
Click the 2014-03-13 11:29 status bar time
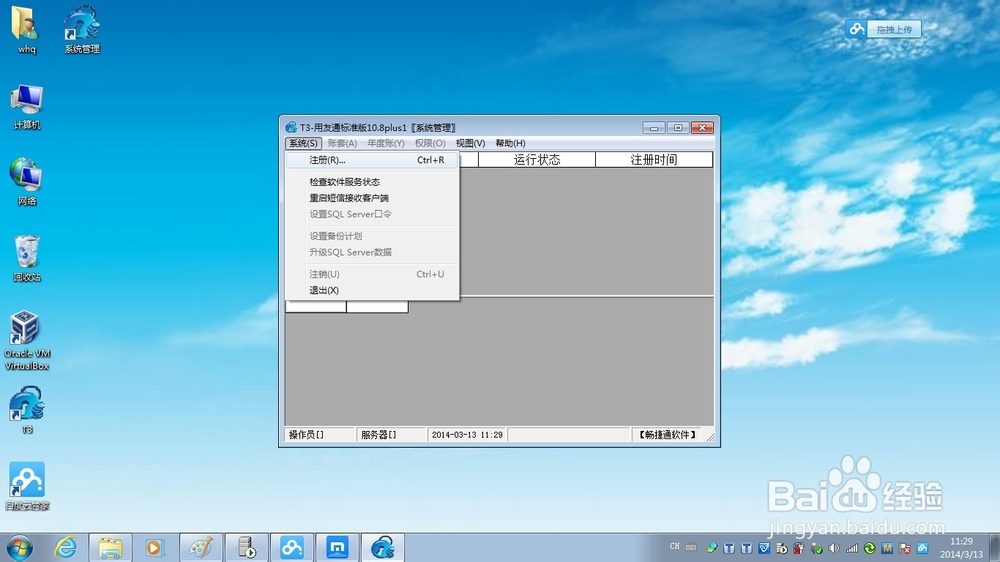467,434
